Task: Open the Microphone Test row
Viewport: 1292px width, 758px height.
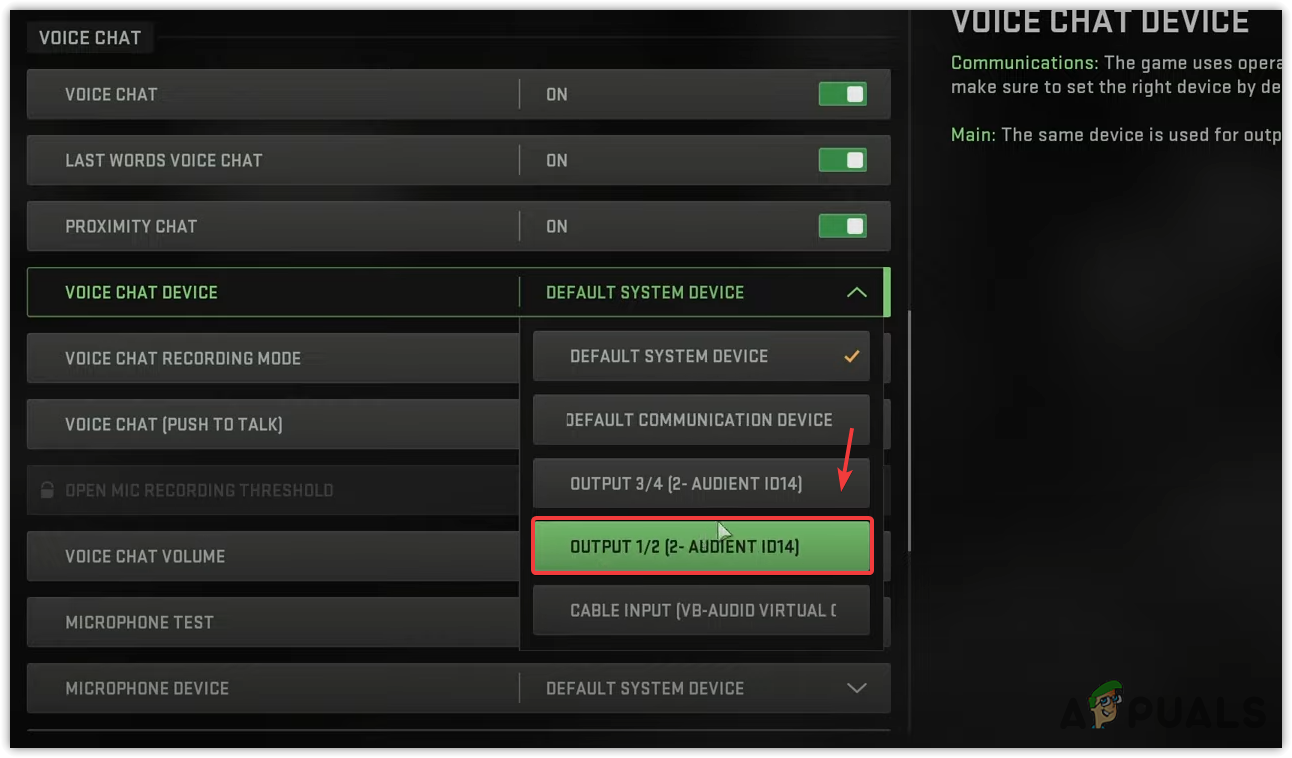Action: [x=140, y=622]
